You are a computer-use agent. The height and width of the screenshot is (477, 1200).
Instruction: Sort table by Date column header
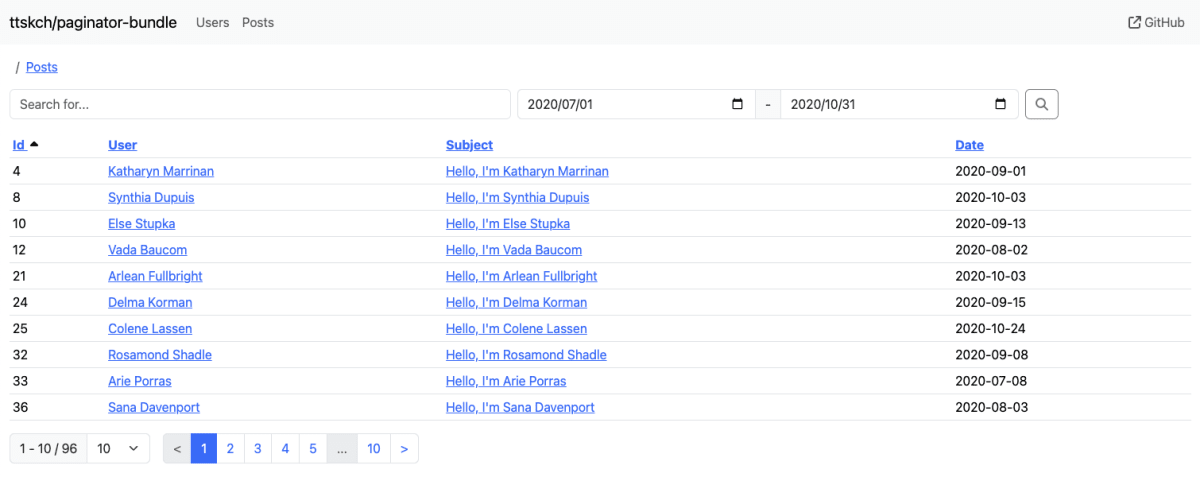969,145
